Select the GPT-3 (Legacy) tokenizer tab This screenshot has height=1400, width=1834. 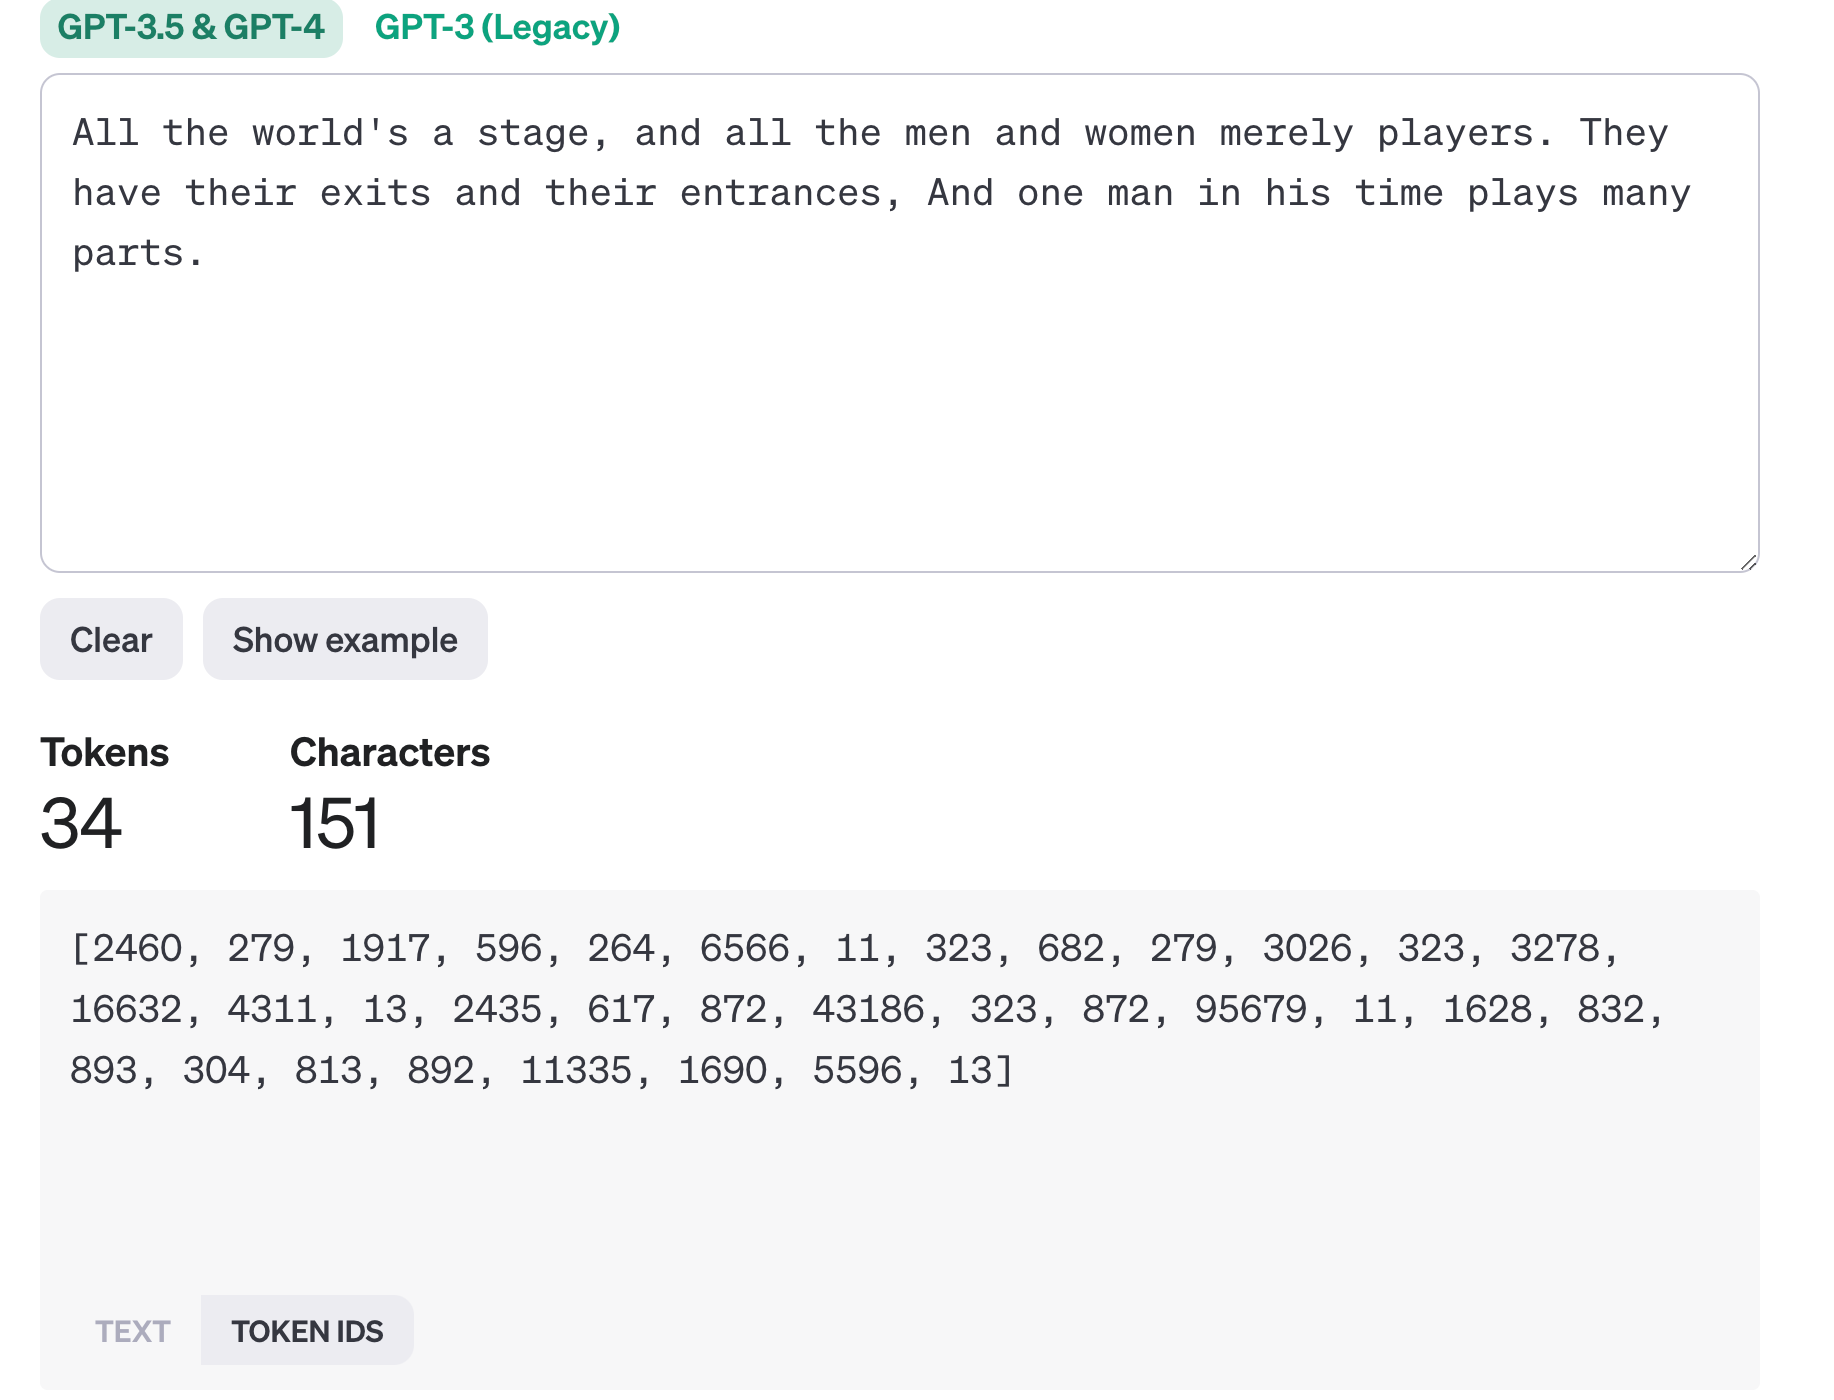tap(497, 27)
